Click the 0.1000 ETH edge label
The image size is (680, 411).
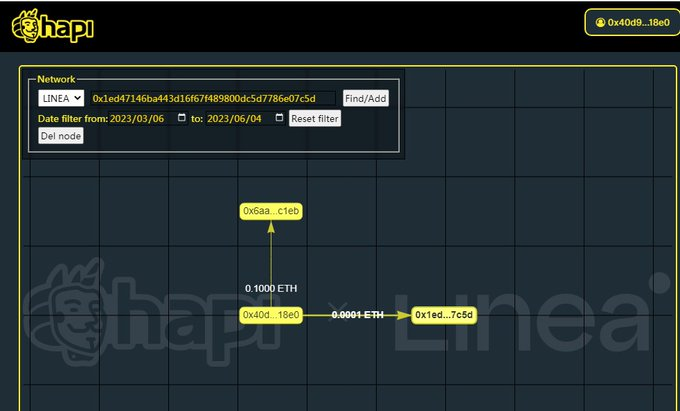[x=271, y=288]
